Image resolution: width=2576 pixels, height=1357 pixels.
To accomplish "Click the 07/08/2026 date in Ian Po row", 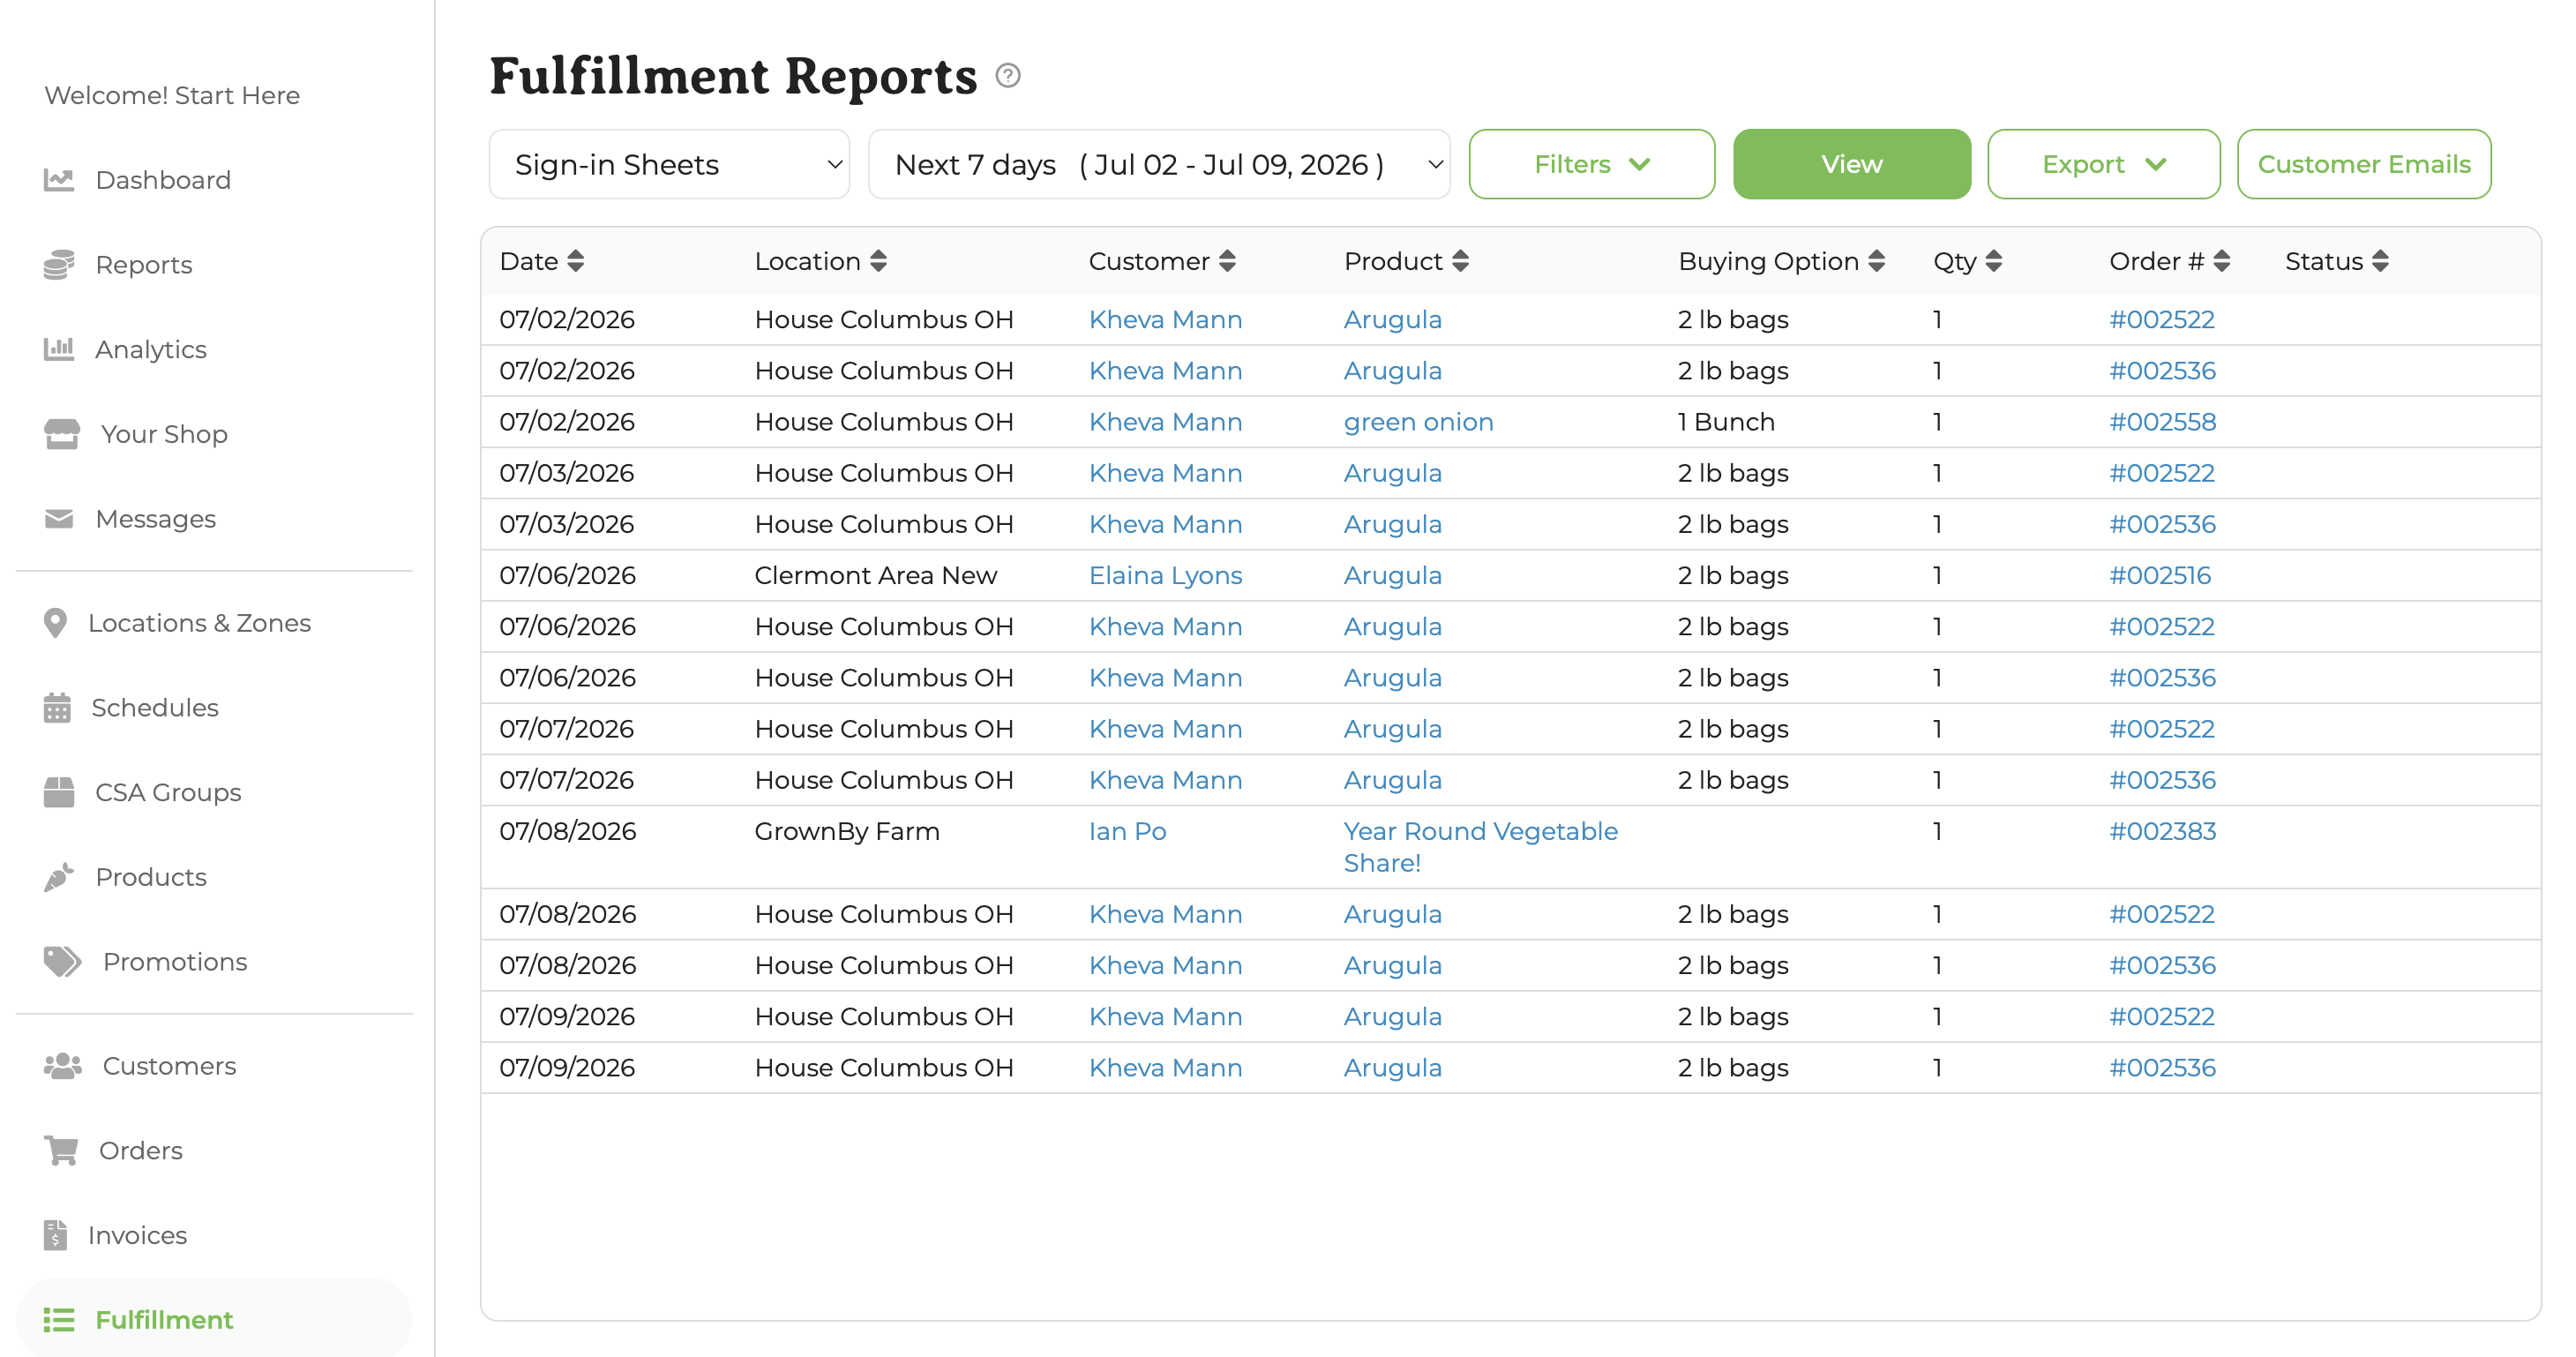I will point(567,831).
